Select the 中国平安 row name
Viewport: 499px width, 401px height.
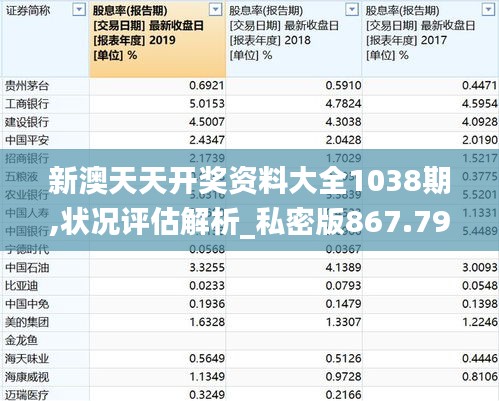[27, 141]
